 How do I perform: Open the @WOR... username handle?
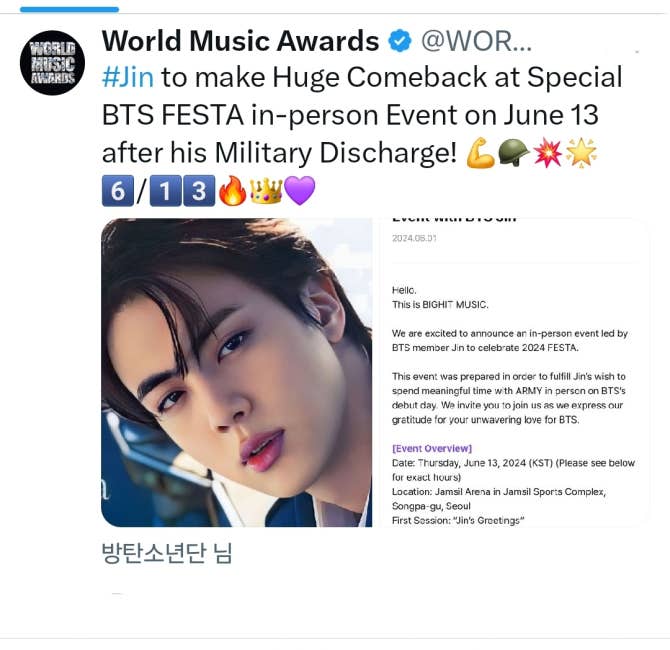point(476,41)
